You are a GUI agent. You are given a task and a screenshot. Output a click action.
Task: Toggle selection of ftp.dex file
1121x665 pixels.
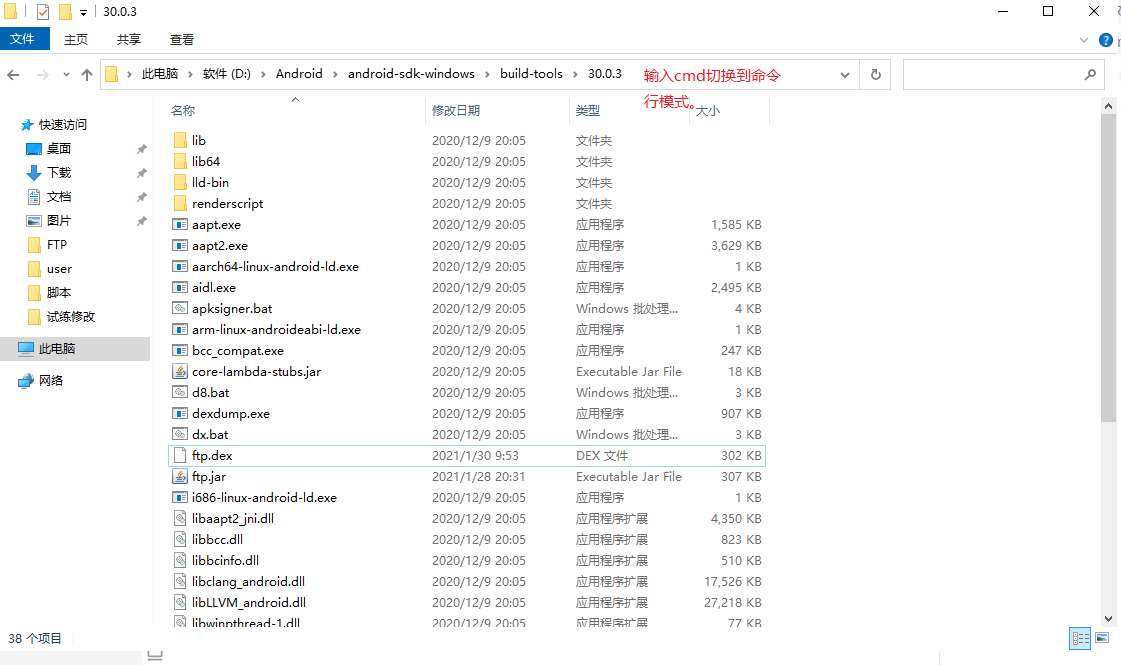point(211,455)
